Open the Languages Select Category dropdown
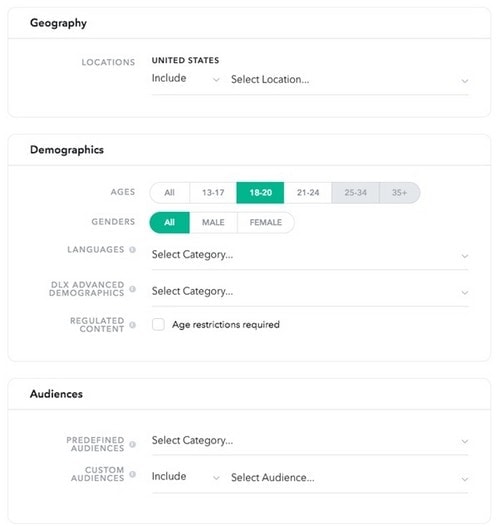The height and width of the screenshot is (530, 500). click(310, 255)
